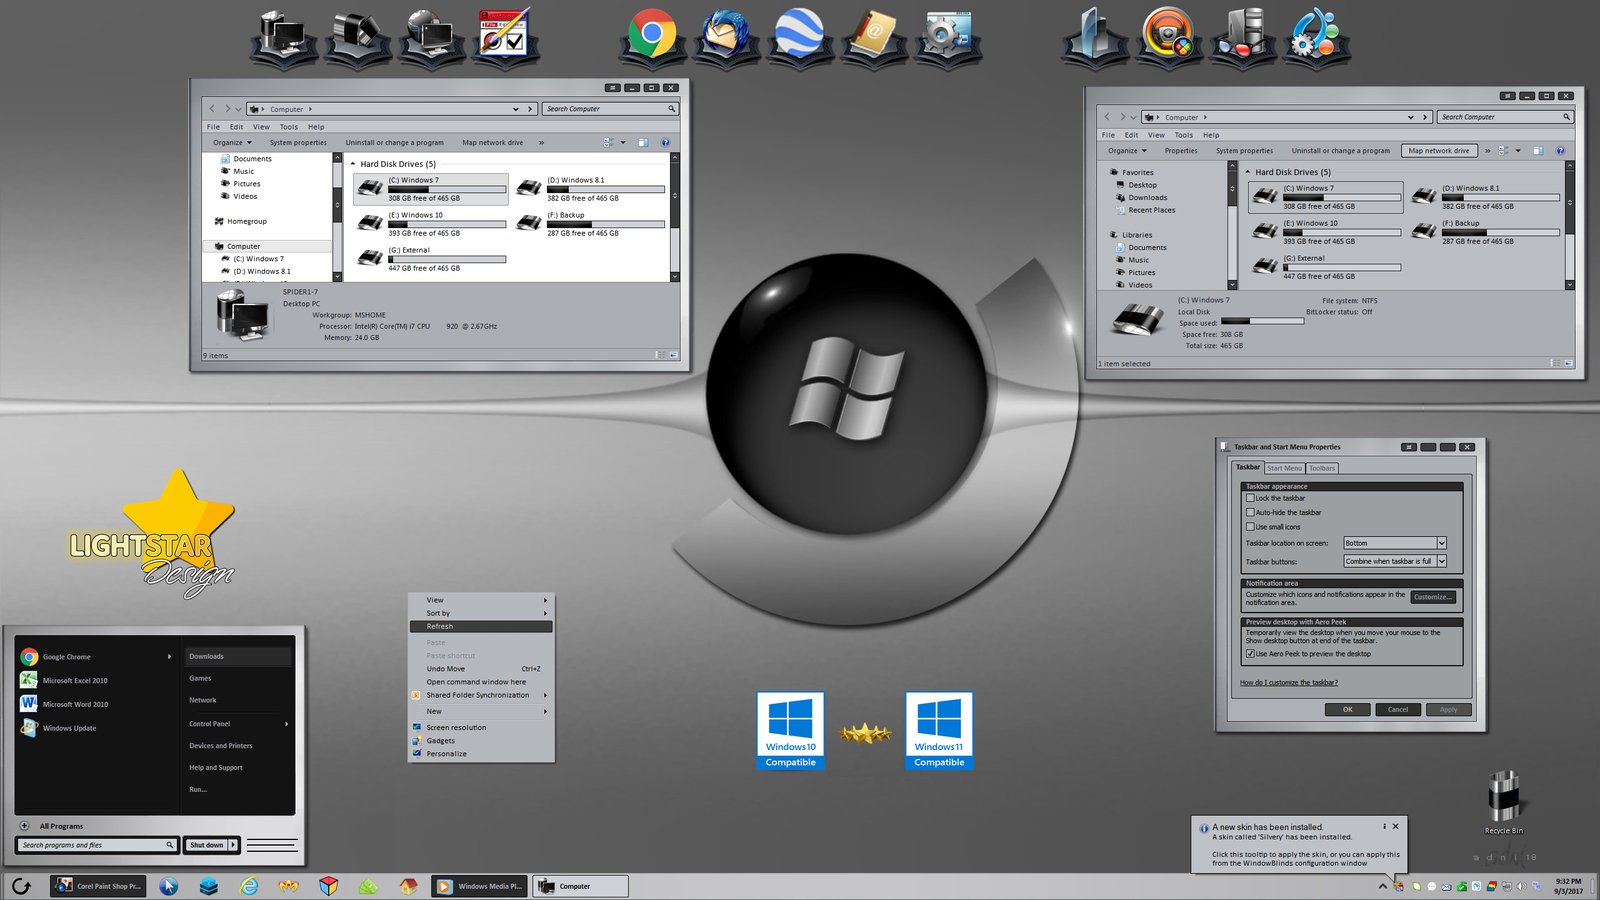Screen dimensions: 1600x900
Task: Select Recent Places in right window favorites
Action: click(1146, 210)
